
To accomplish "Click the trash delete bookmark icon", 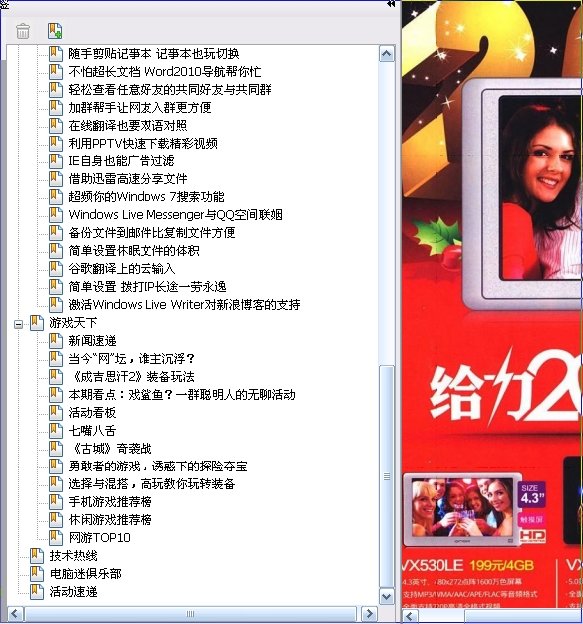I will (23, 31).
